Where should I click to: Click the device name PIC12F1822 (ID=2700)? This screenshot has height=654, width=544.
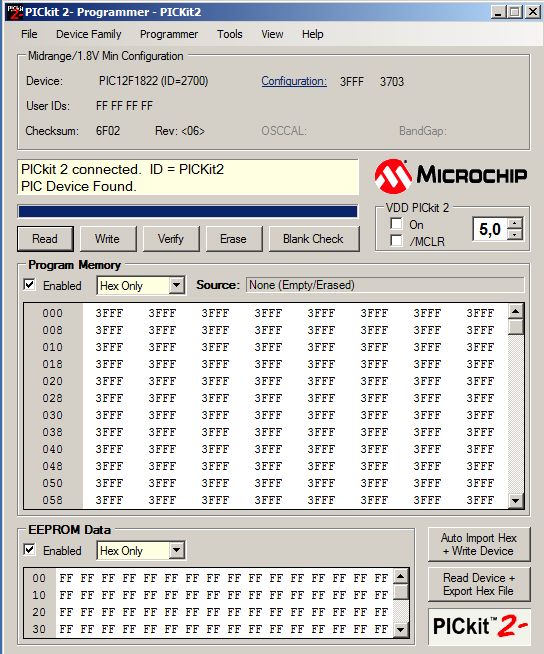[x=154, y=81]
